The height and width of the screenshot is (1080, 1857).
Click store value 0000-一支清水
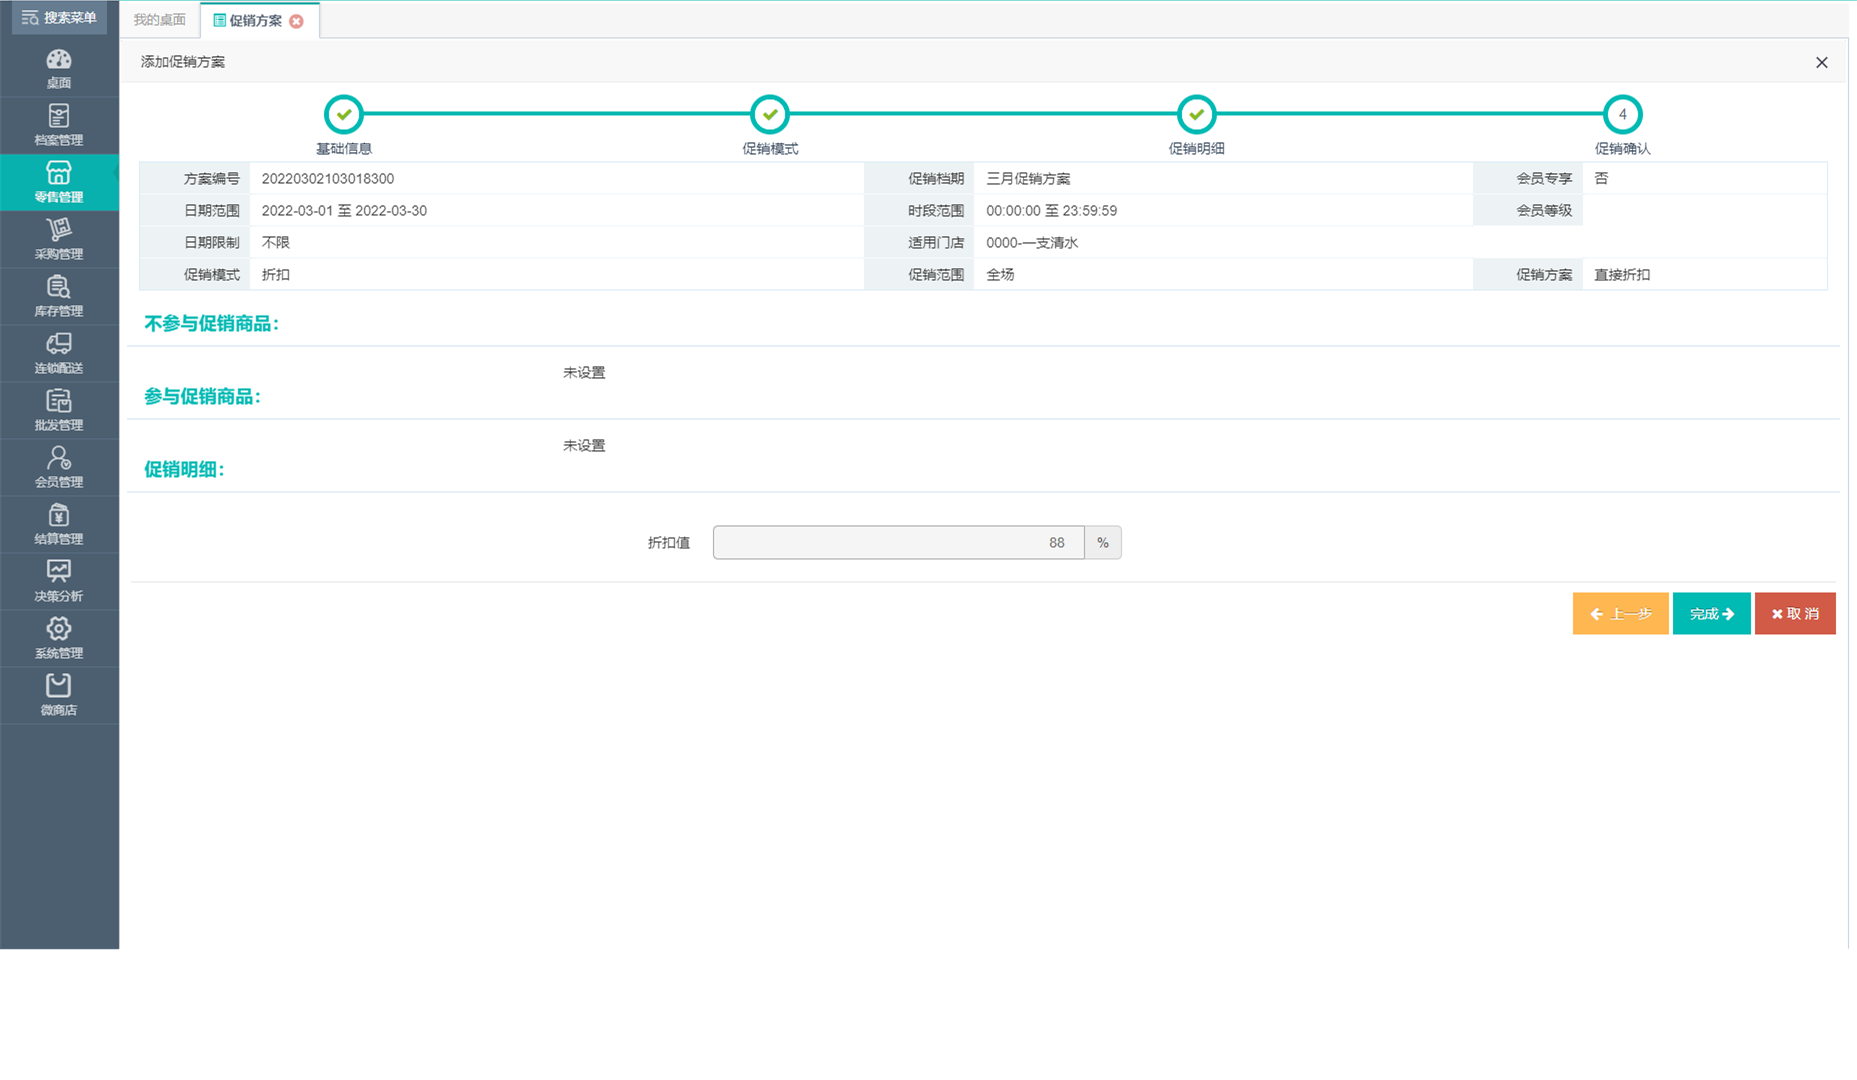1032,242
